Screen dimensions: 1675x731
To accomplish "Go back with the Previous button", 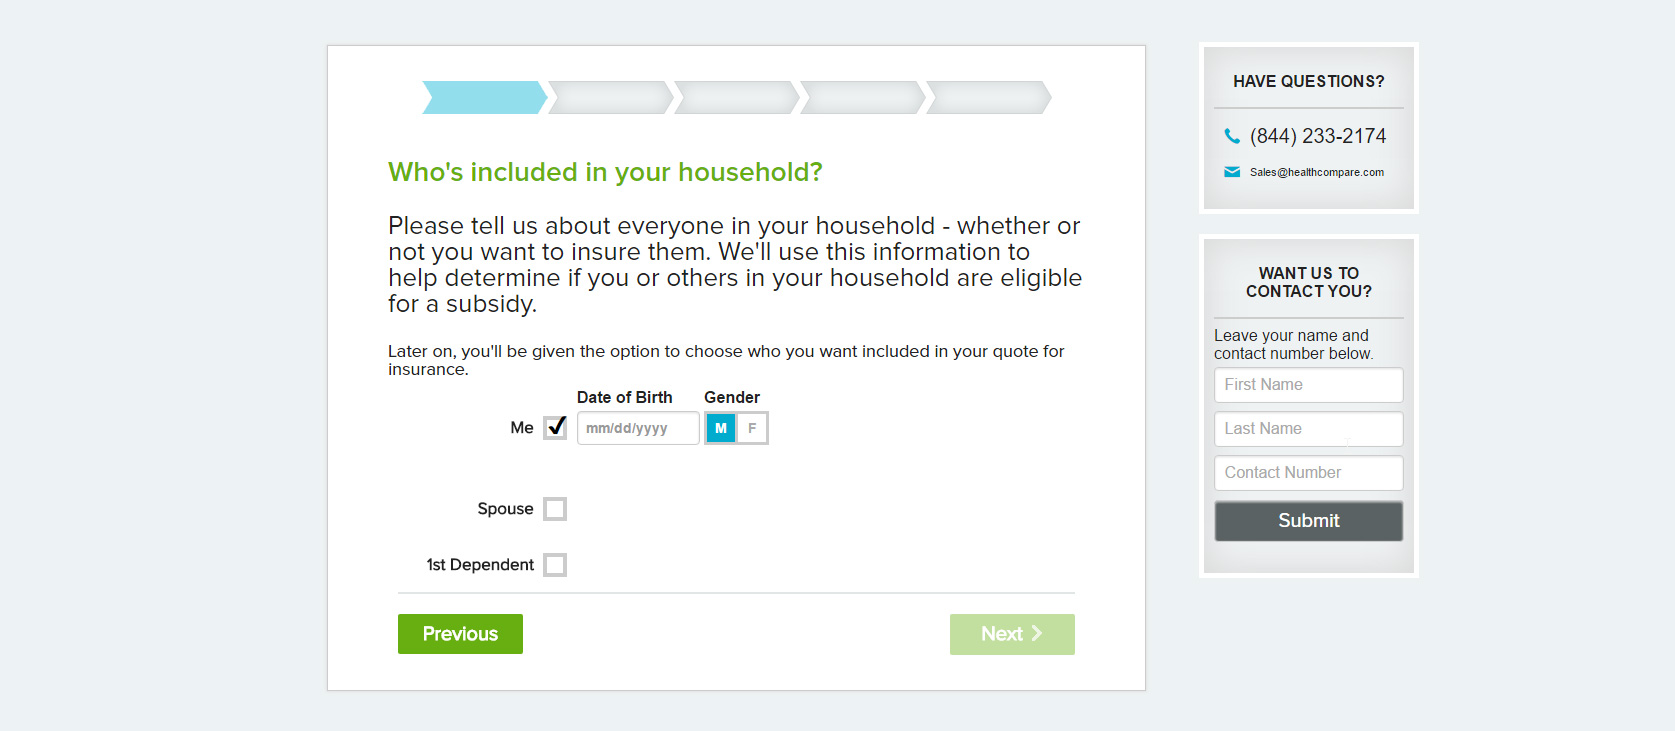I will 460,634.
